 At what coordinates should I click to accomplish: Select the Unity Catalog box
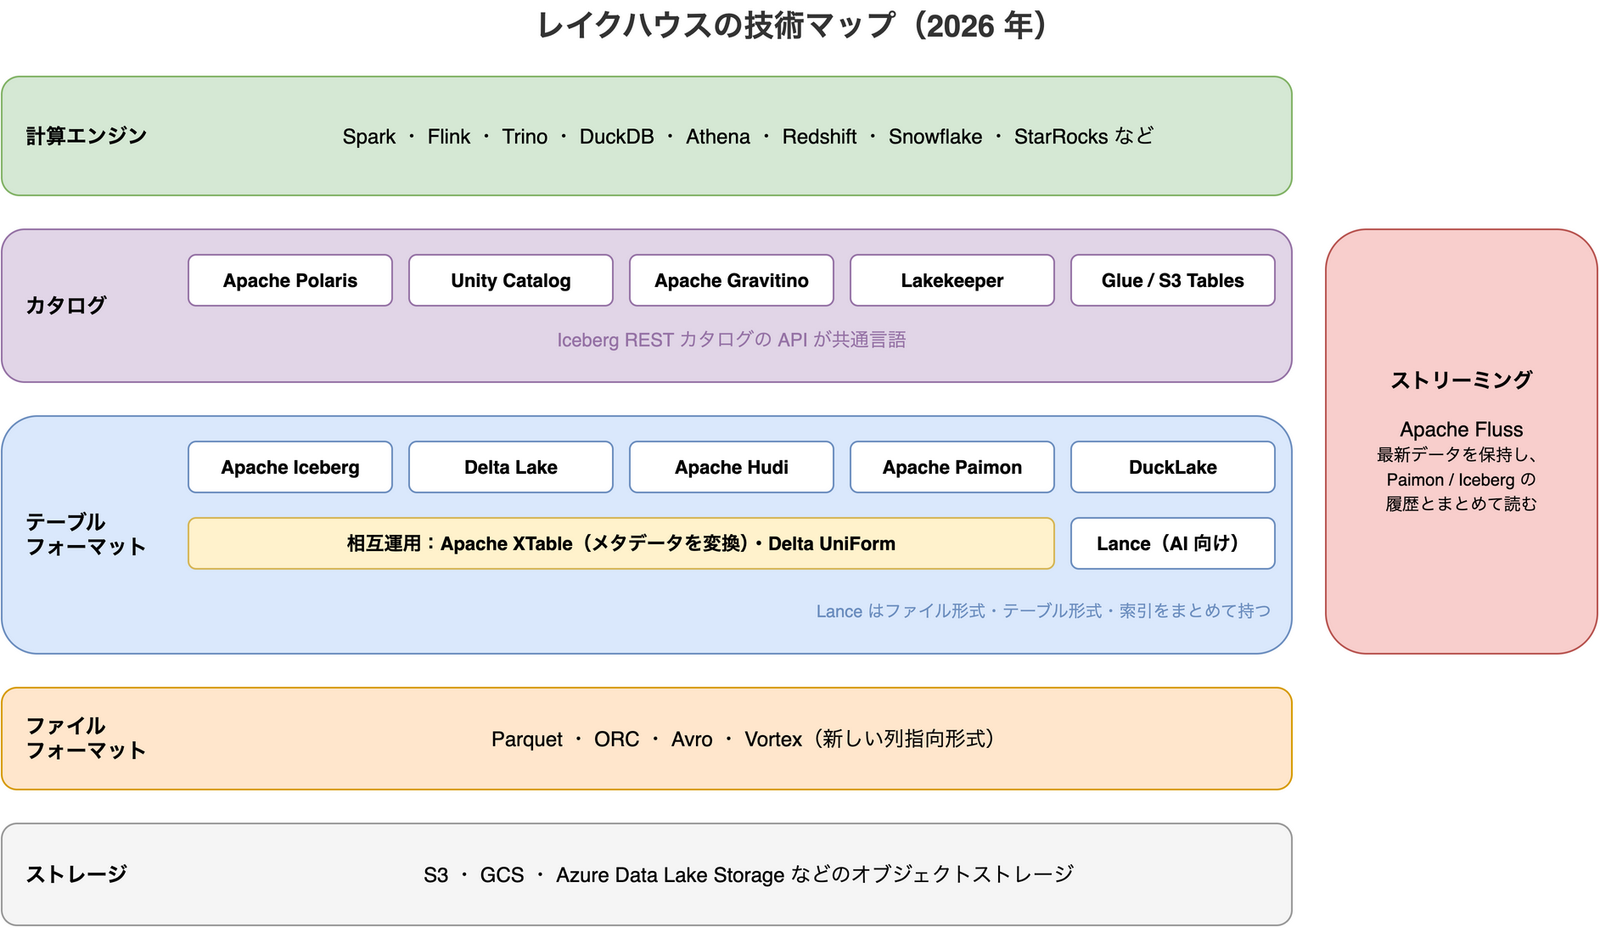(511, 280)
